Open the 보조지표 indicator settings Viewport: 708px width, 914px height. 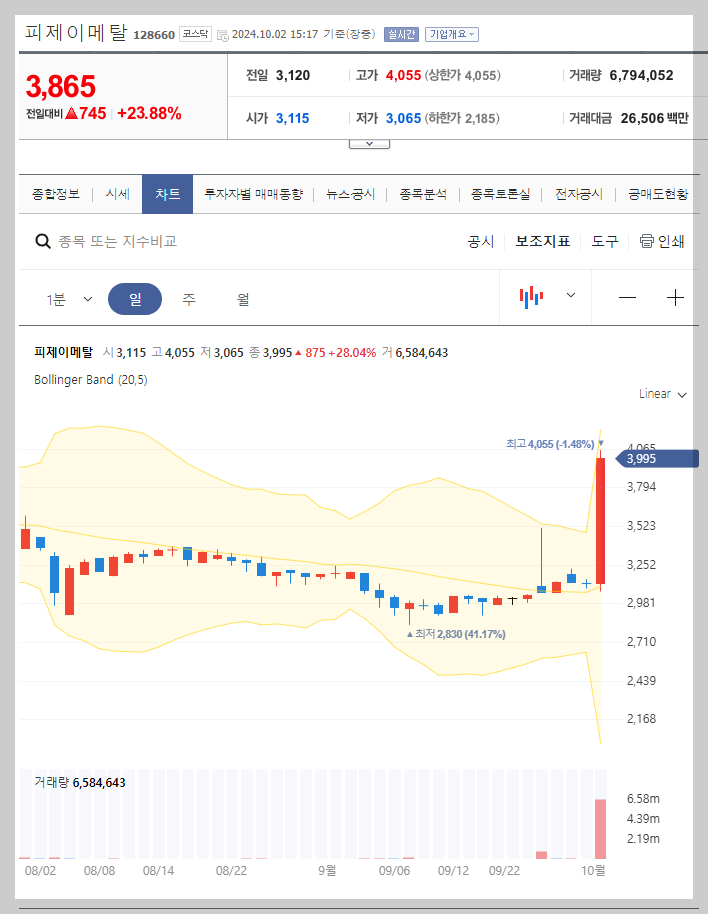[x=543, y=241]
